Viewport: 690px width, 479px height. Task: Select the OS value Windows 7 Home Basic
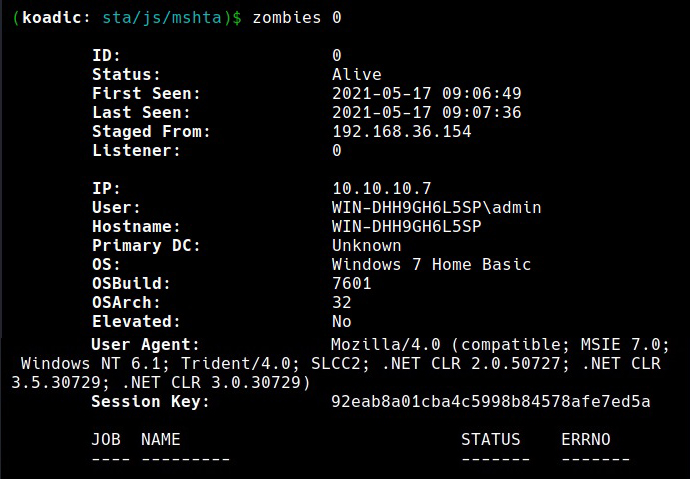coord(431,264)
